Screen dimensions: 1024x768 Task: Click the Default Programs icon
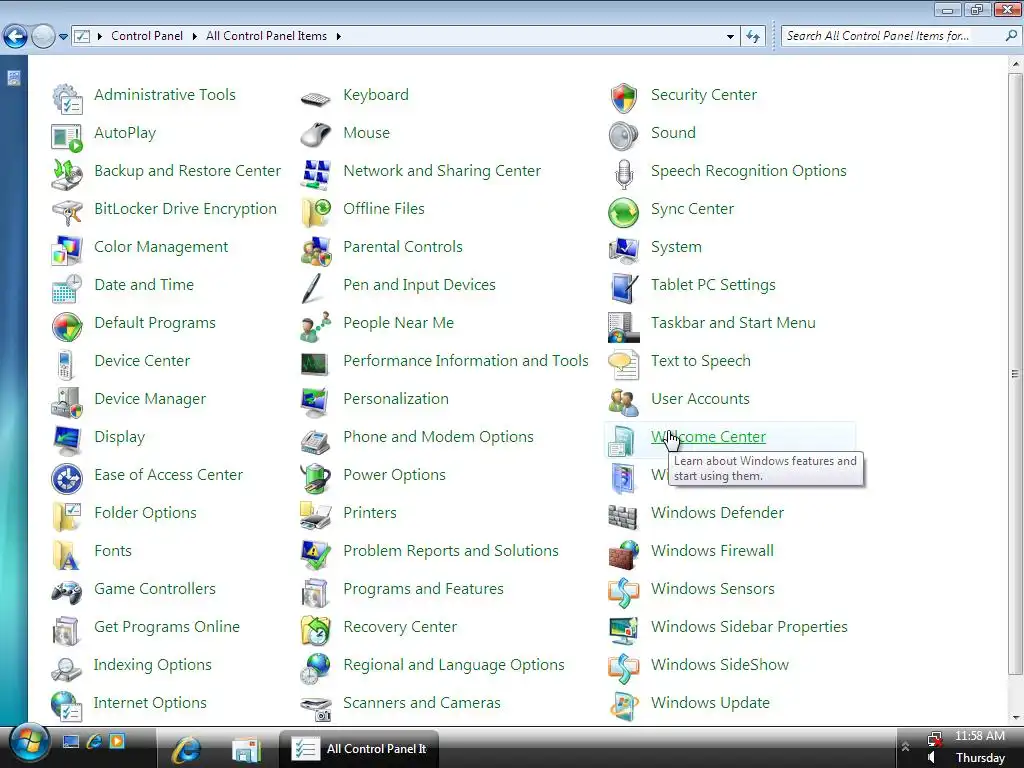pyautogui.click(x=67, y=327)
